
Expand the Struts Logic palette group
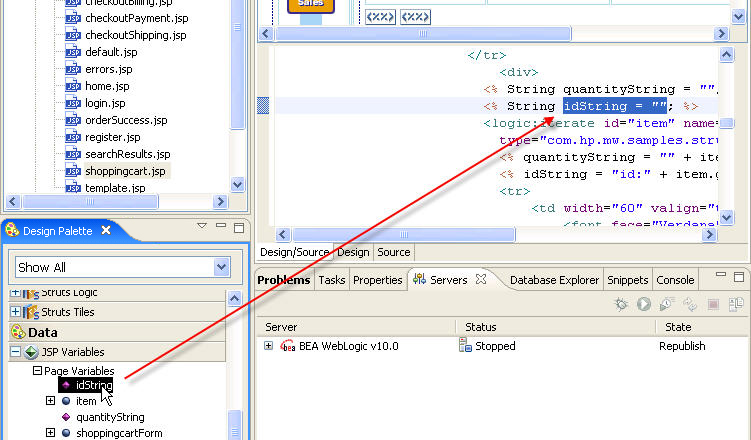tap(15, 292)
